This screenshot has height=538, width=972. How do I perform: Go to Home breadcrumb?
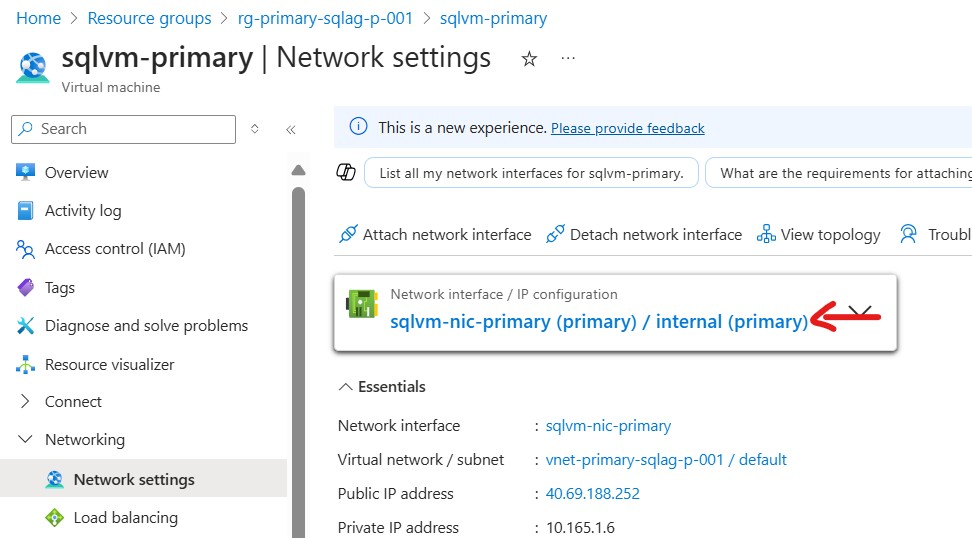click(x=38, y=19)
